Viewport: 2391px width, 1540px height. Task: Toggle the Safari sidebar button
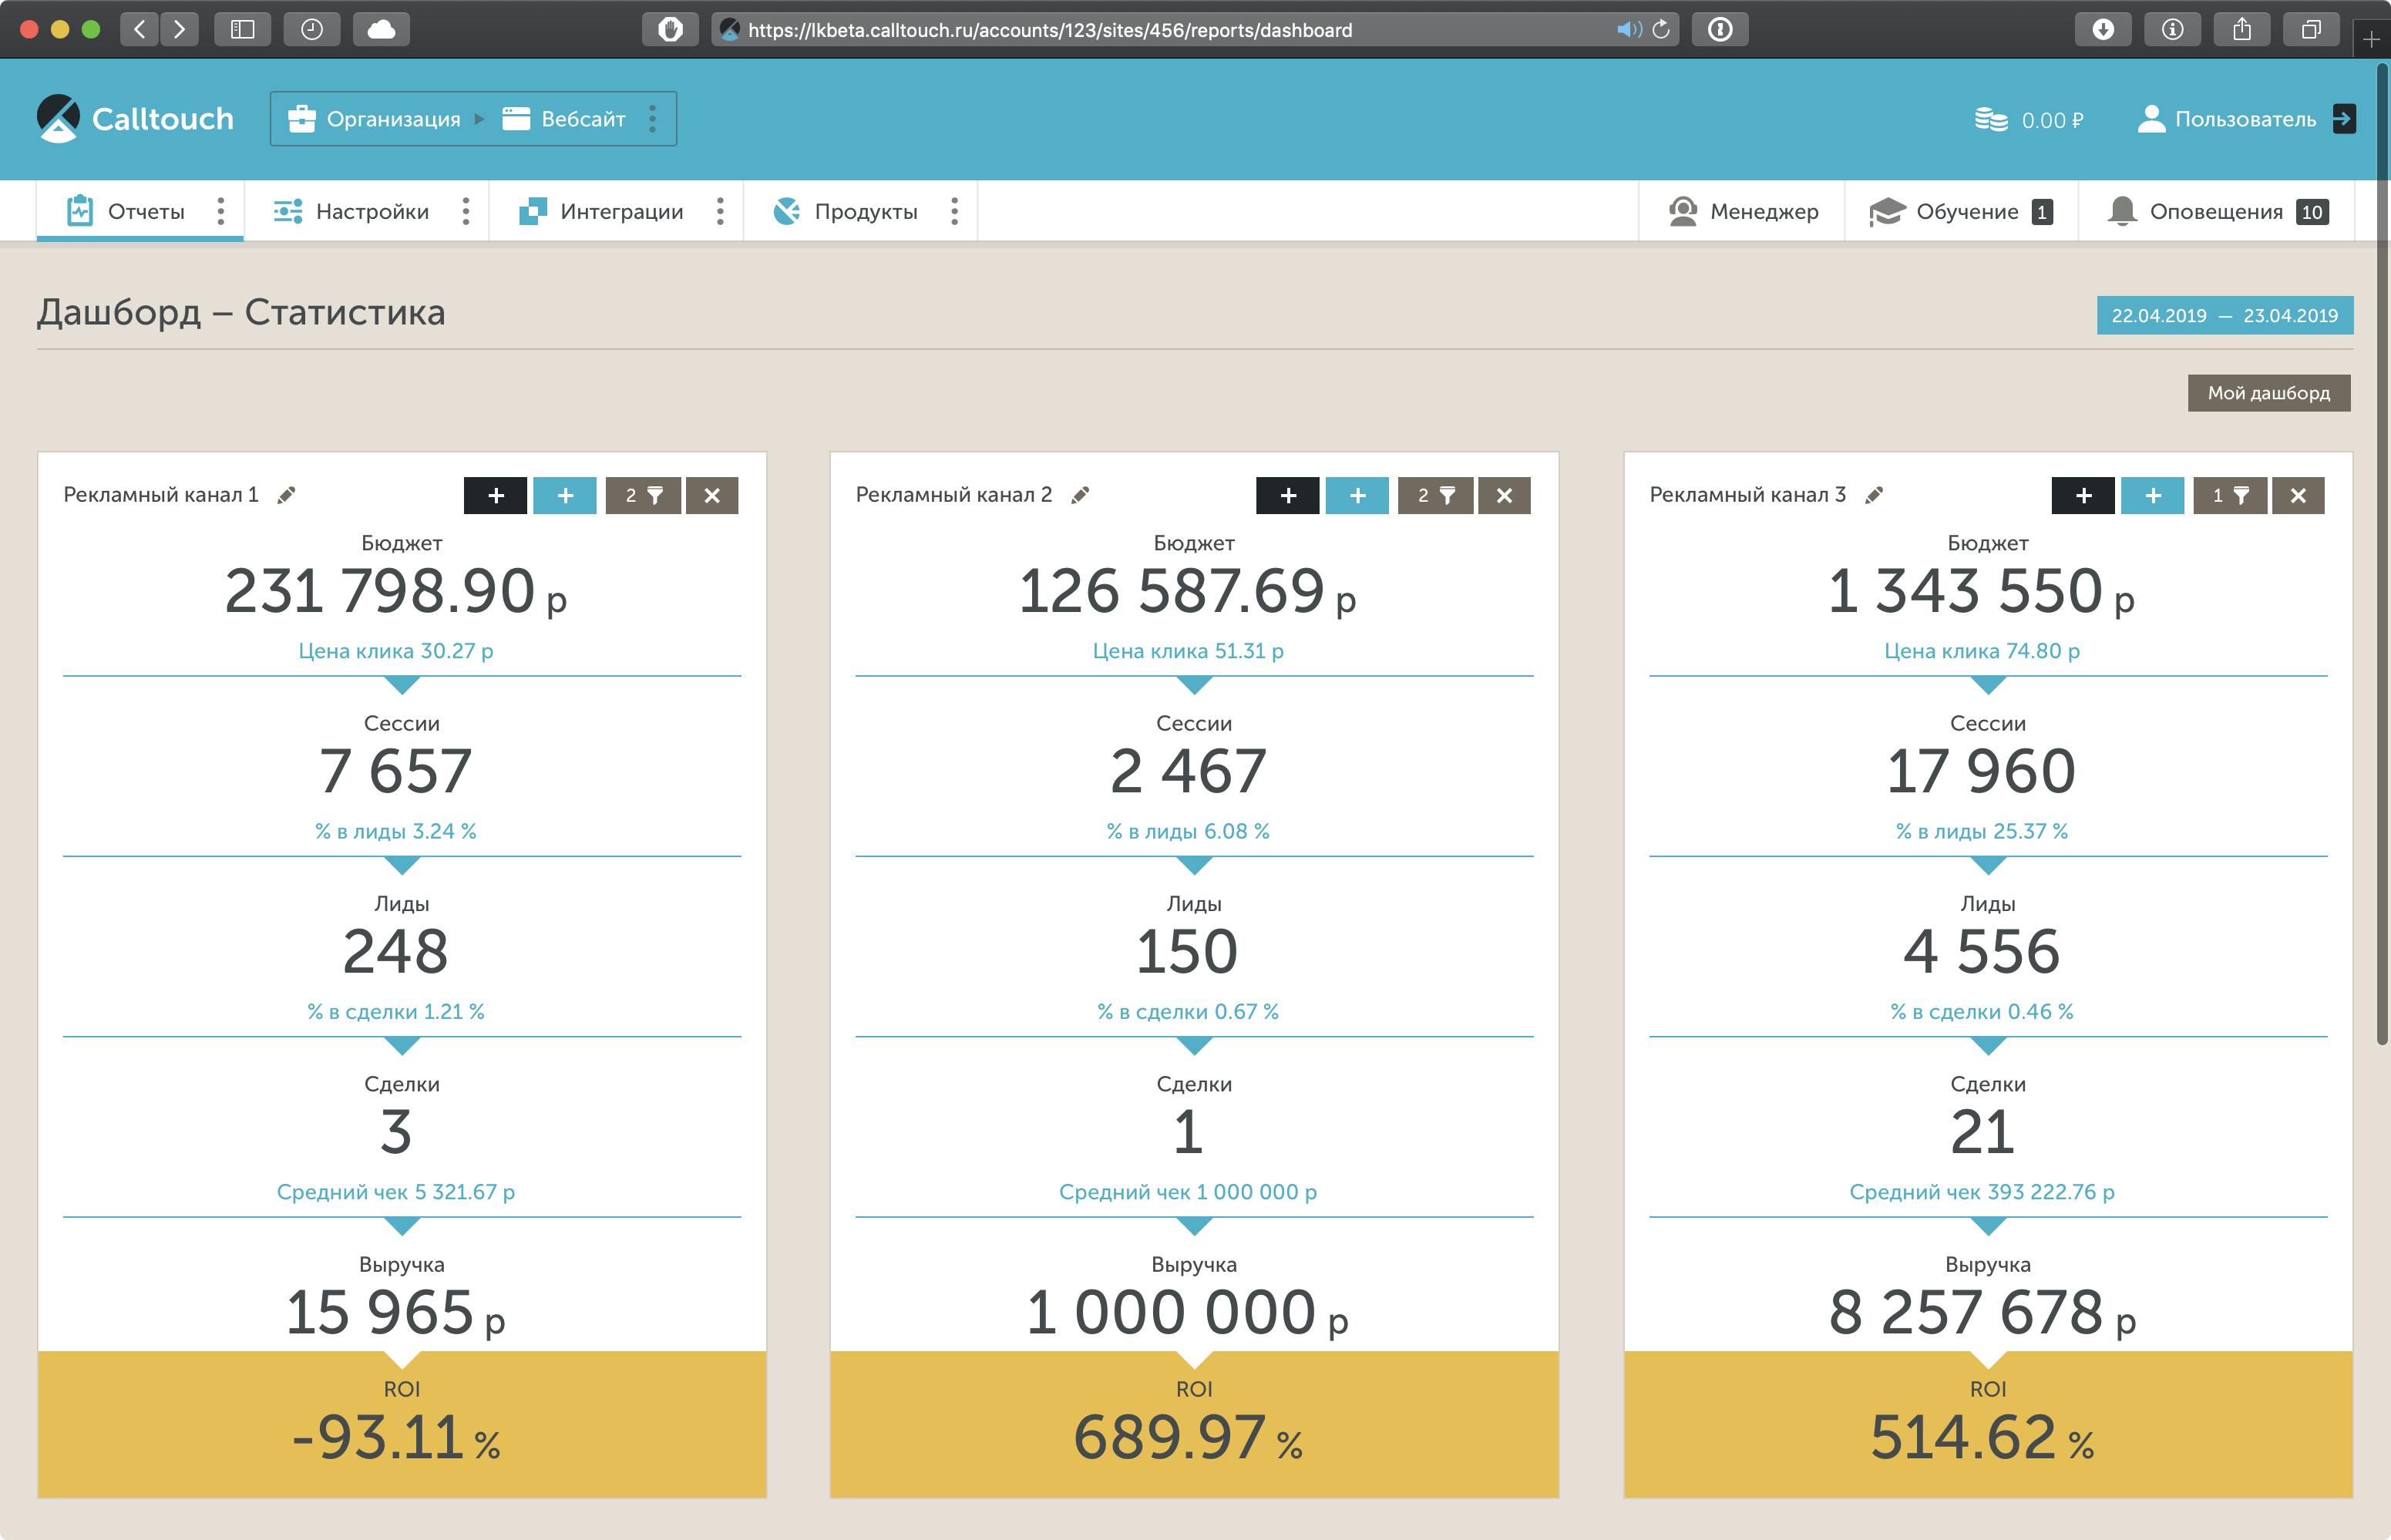[242, 29]
